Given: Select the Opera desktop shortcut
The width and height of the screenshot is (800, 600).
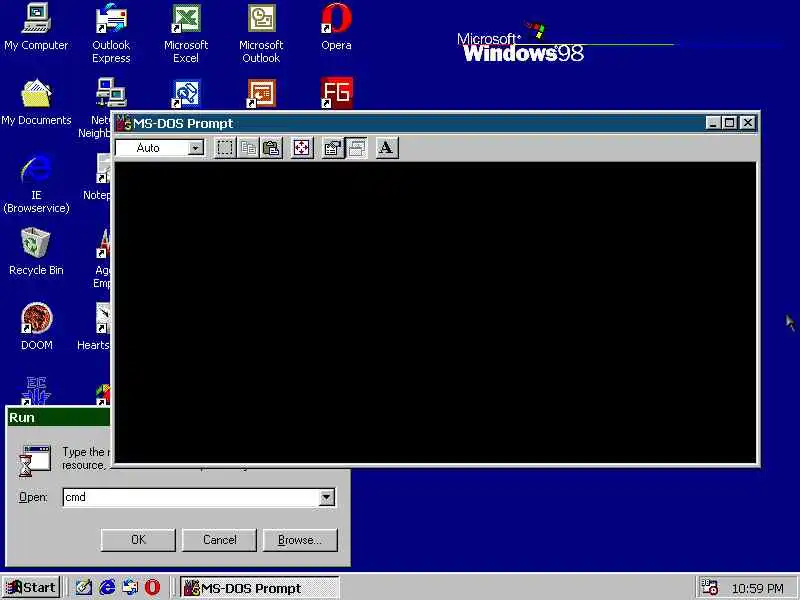Looking at the screenshot, I should tap(336, 27).
